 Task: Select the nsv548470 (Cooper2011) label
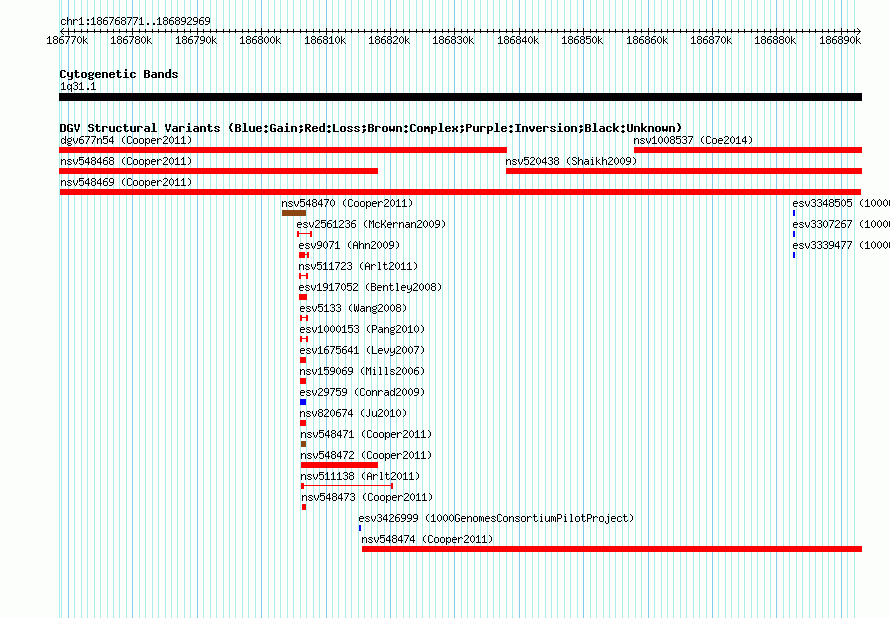coord(347,203)
